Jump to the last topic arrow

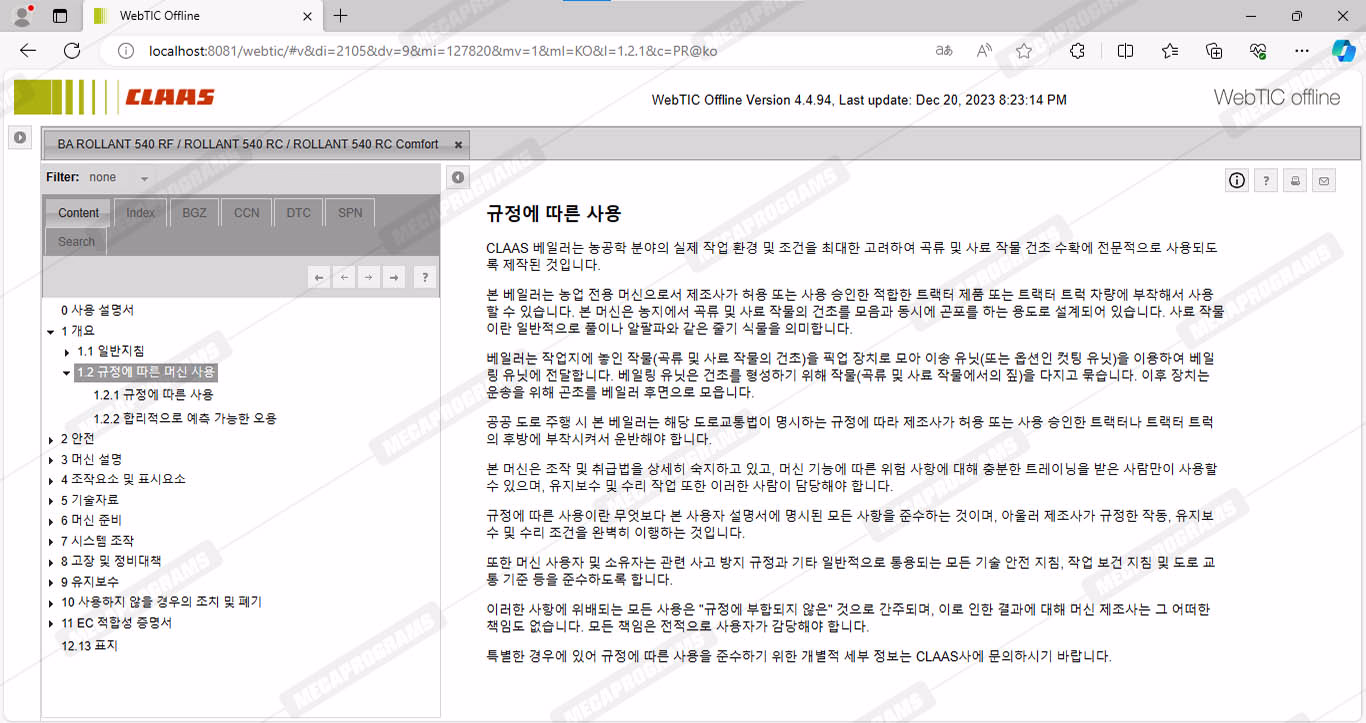click(x=395, y=277)
